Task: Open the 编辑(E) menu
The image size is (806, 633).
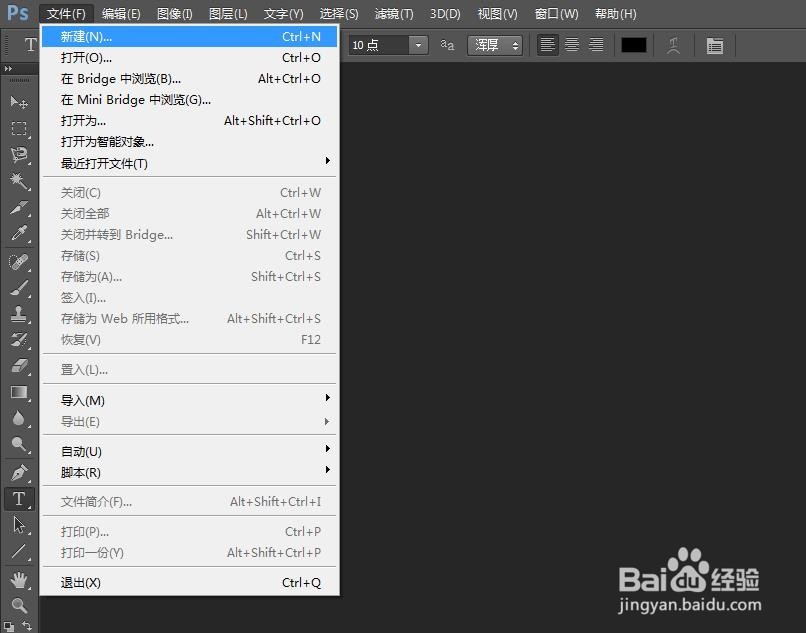Action: [x=121, y=13]
